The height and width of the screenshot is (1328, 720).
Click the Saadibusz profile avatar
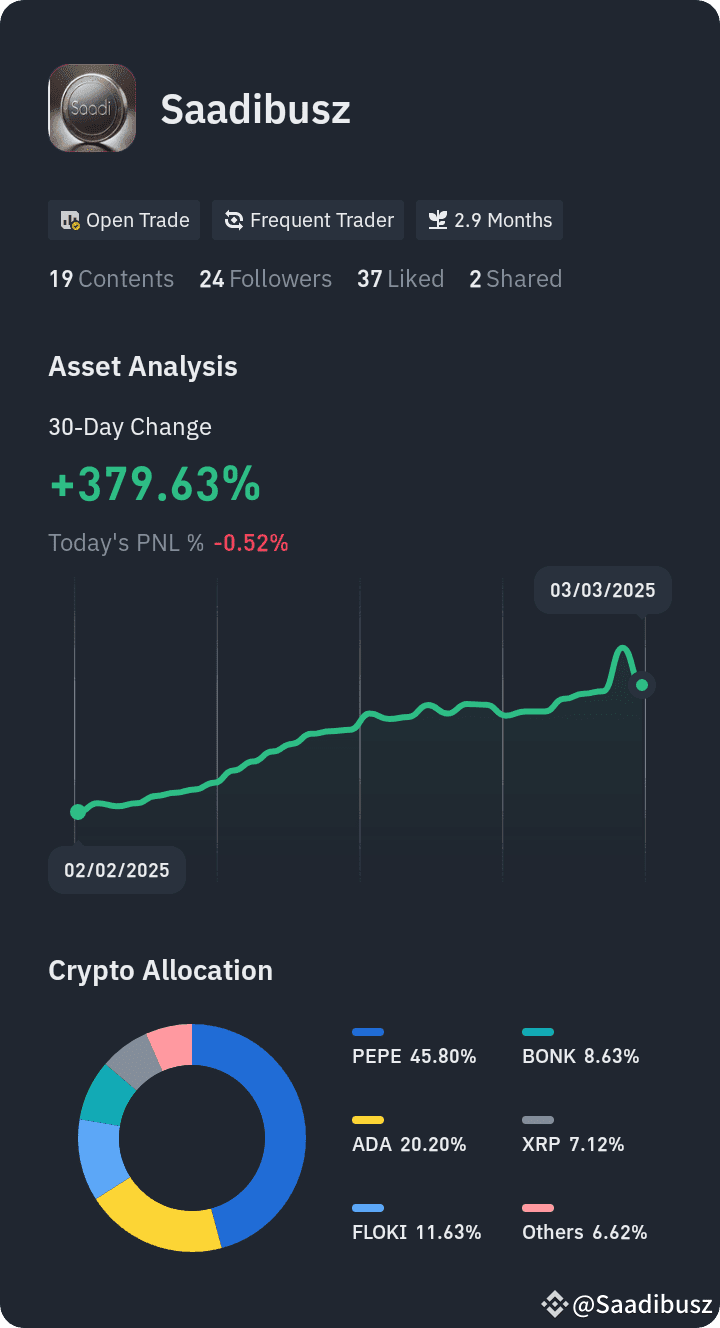[92, 108]
